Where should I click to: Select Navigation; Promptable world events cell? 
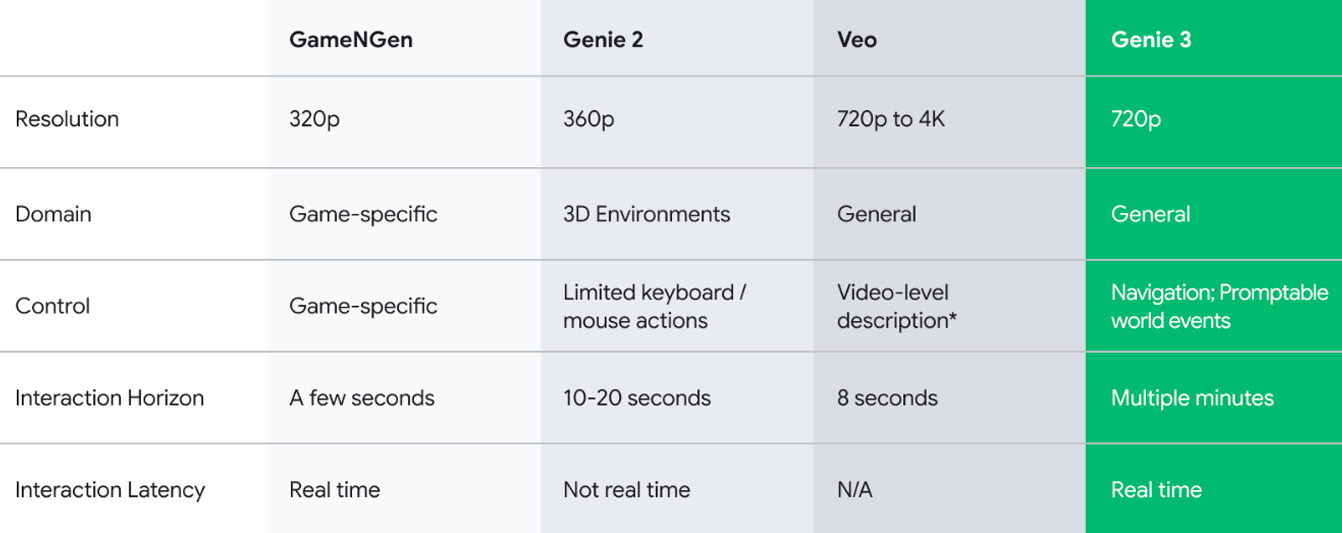[x=1219, y=306]
